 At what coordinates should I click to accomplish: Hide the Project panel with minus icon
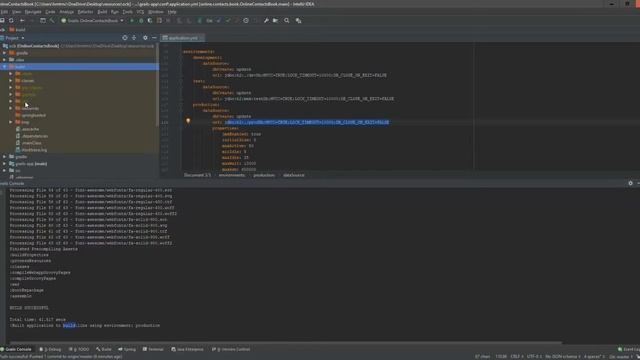(154, 38)
